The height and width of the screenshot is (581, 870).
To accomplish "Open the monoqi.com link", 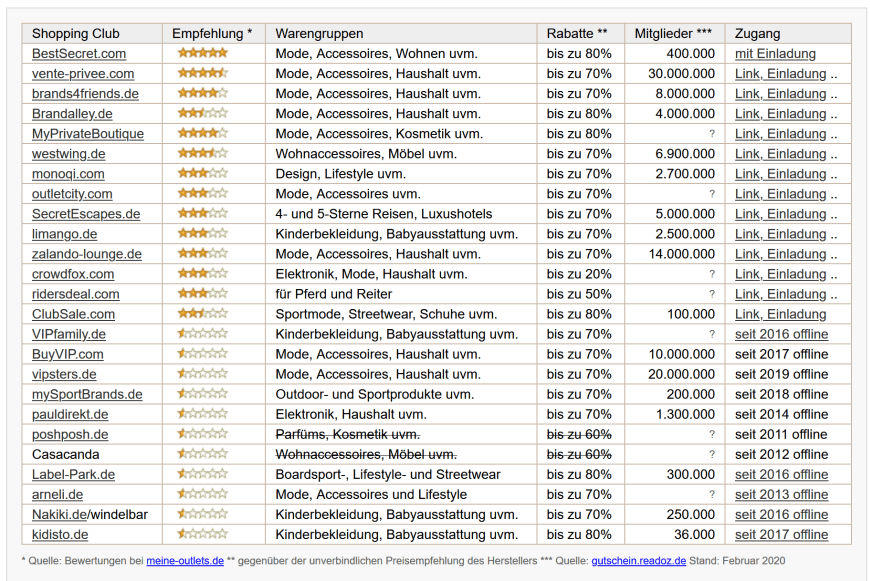I will 68,174.
